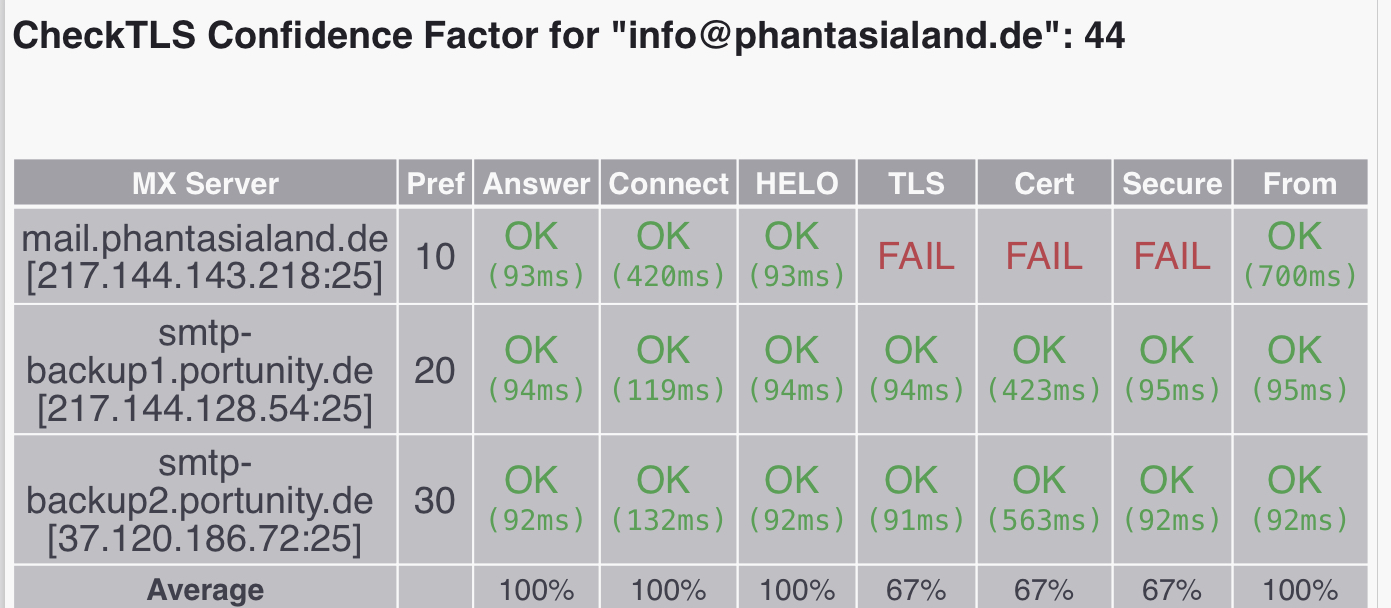Click the Pref column header
This screenshot has width=1391, height=608.
tap(436, 183)
